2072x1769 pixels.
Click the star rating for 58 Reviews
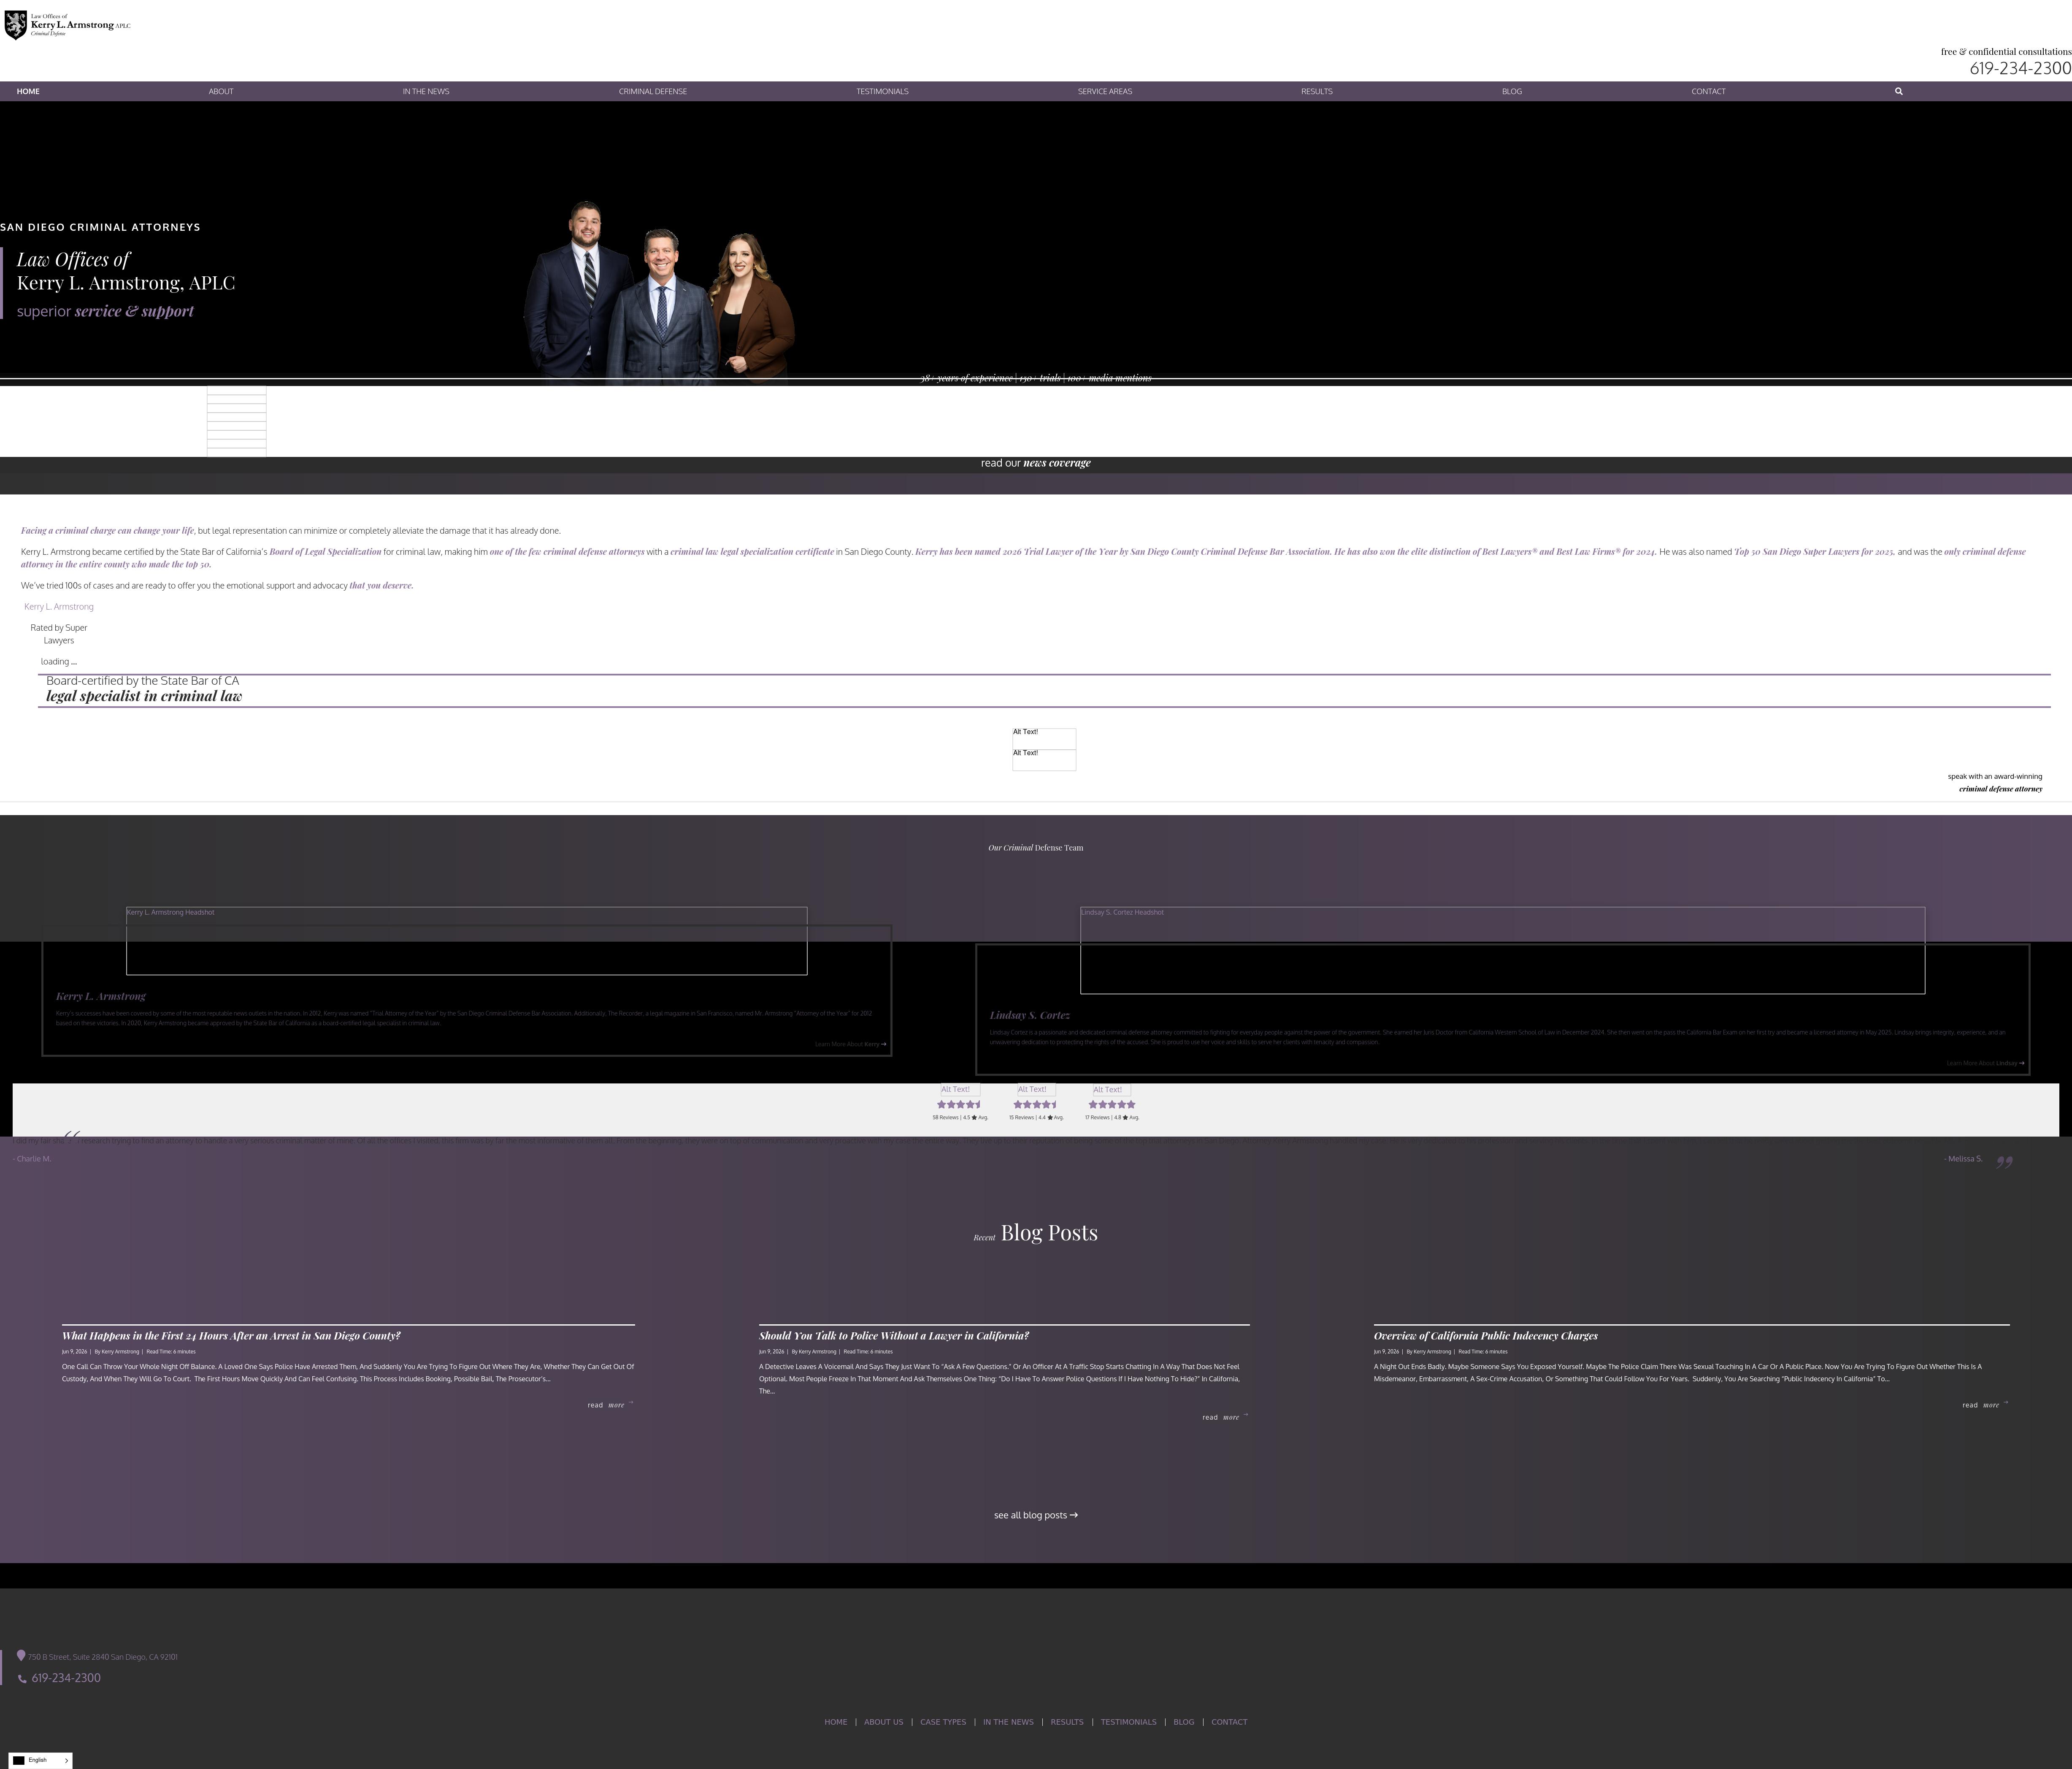[958, 1105]
